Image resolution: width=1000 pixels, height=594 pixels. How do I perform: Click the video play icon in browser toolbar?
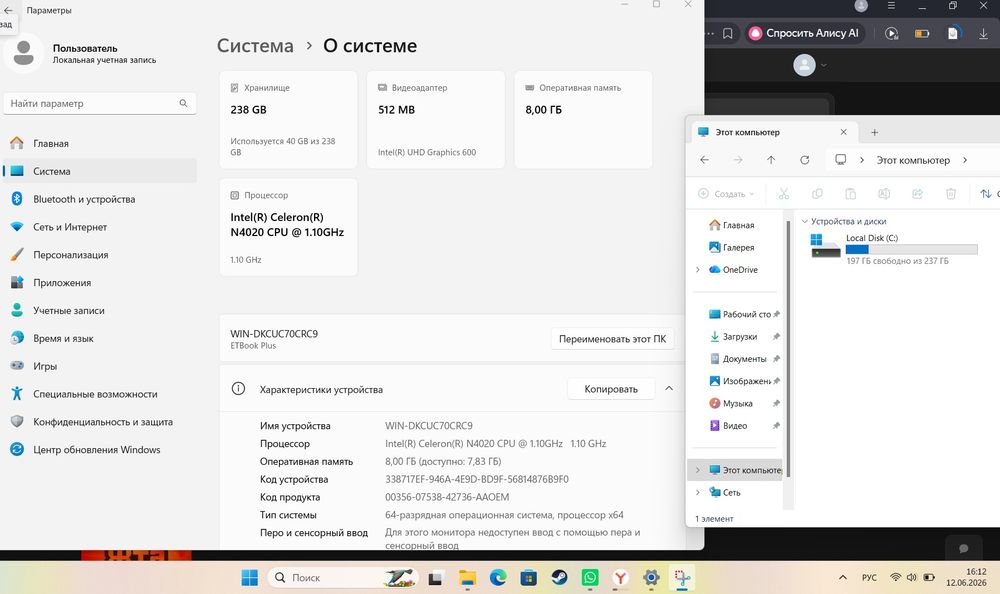pos(892,33)
